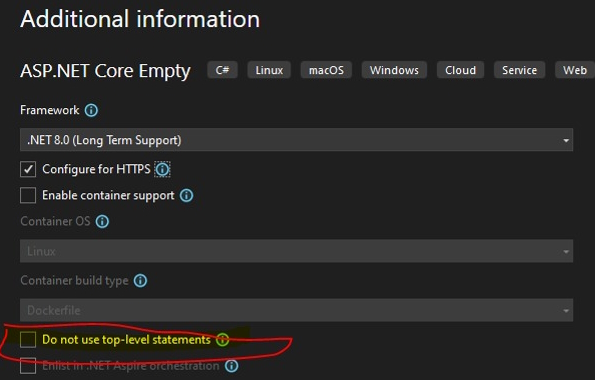Click the Windows tag
This screenshot has height=380, width=595.
[394, 70]
